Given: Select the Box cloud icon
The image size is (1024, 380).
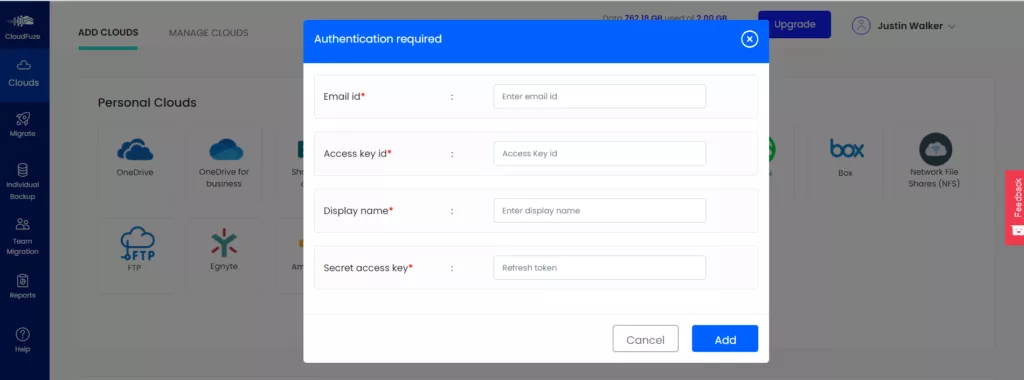Looking at the screenshot, I should pos(846,149).
